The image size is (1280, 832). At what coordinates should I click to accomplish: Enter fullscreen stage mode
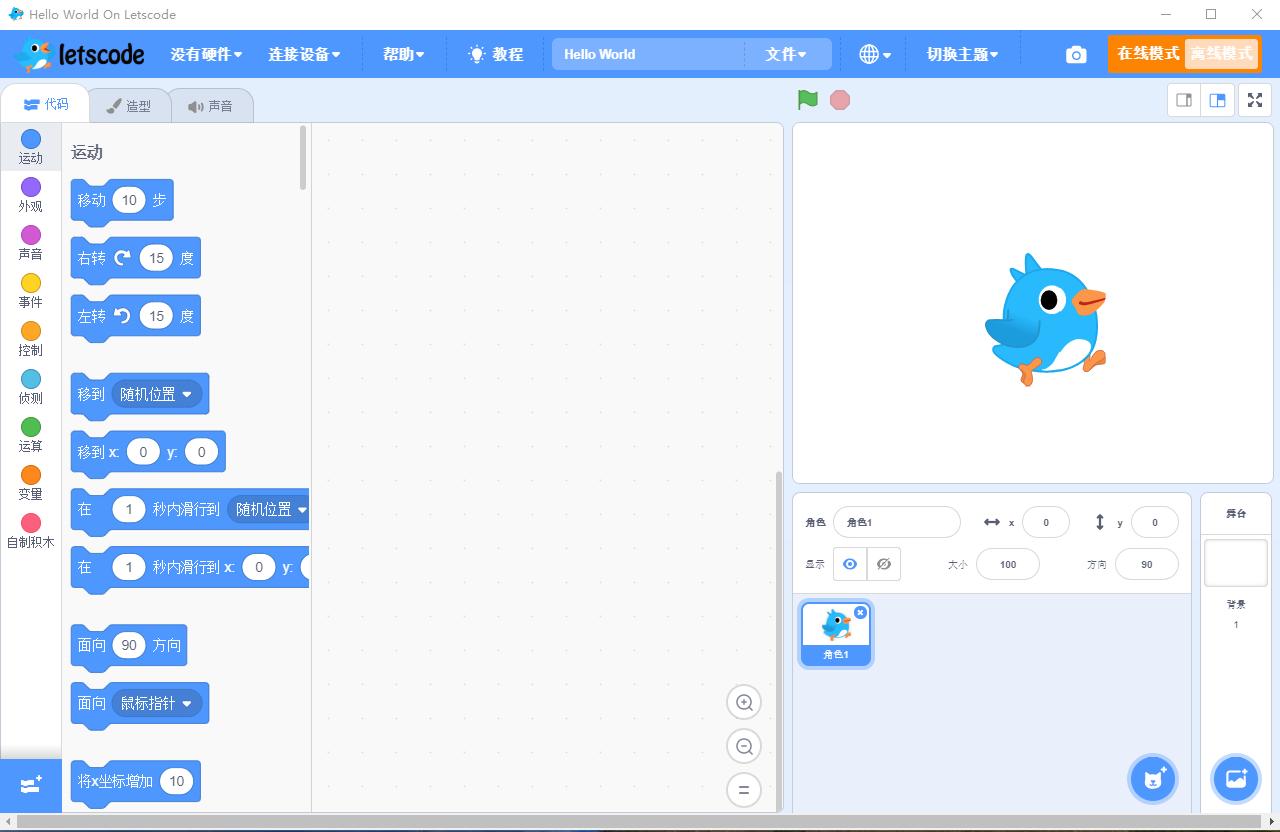tap(1254, 99)
